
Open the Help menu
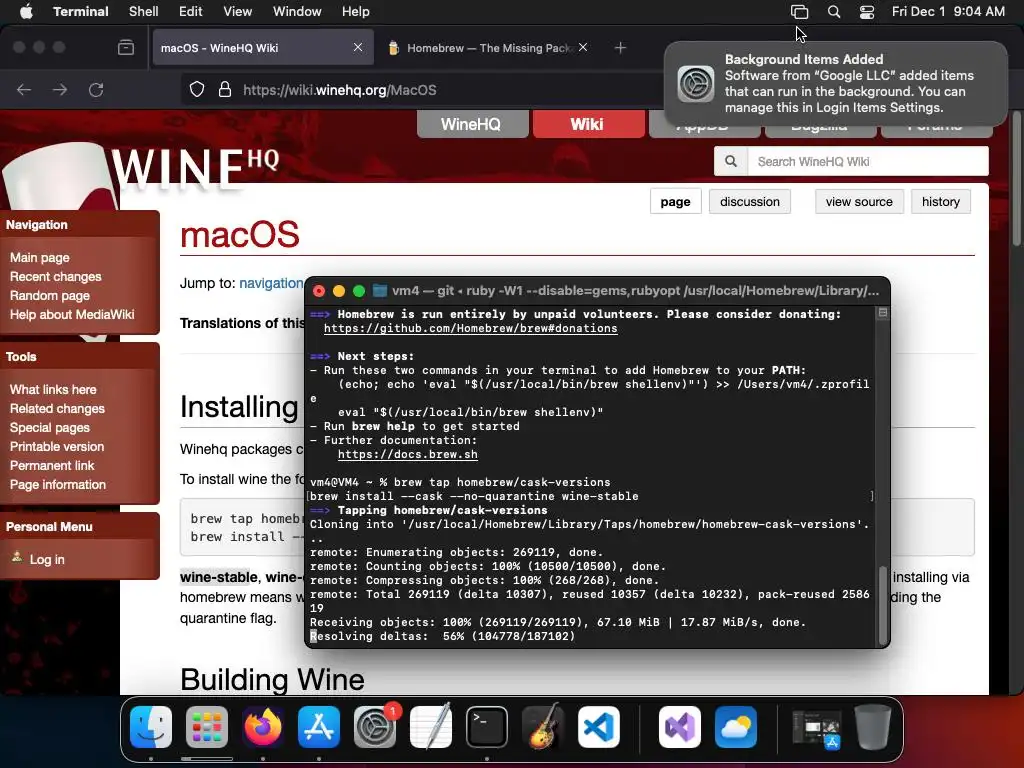[355, 11]
